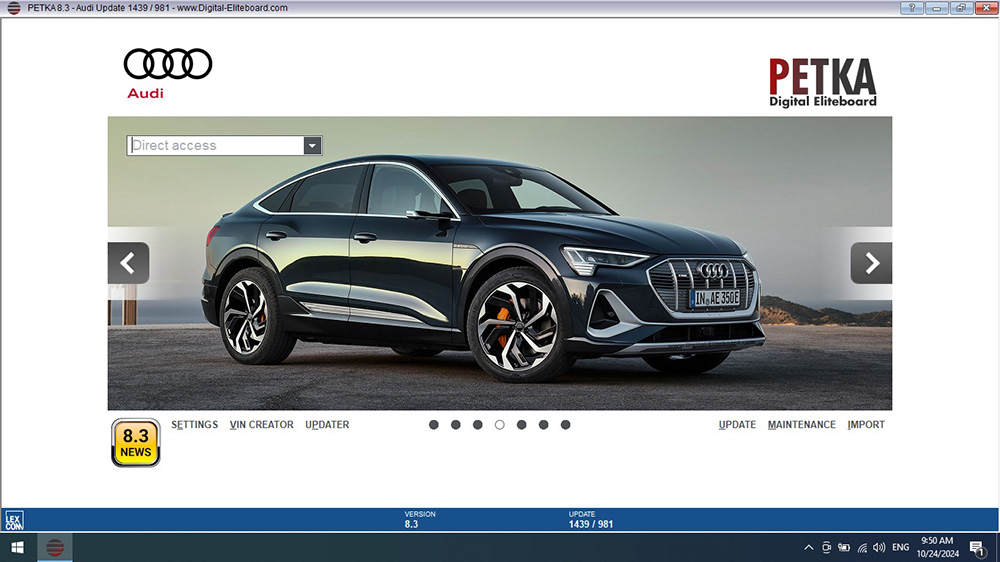The width and height of the screenshot is (1000, 562).
Task: Select seventh slideshow dot
Action: [x=565, y=425]
